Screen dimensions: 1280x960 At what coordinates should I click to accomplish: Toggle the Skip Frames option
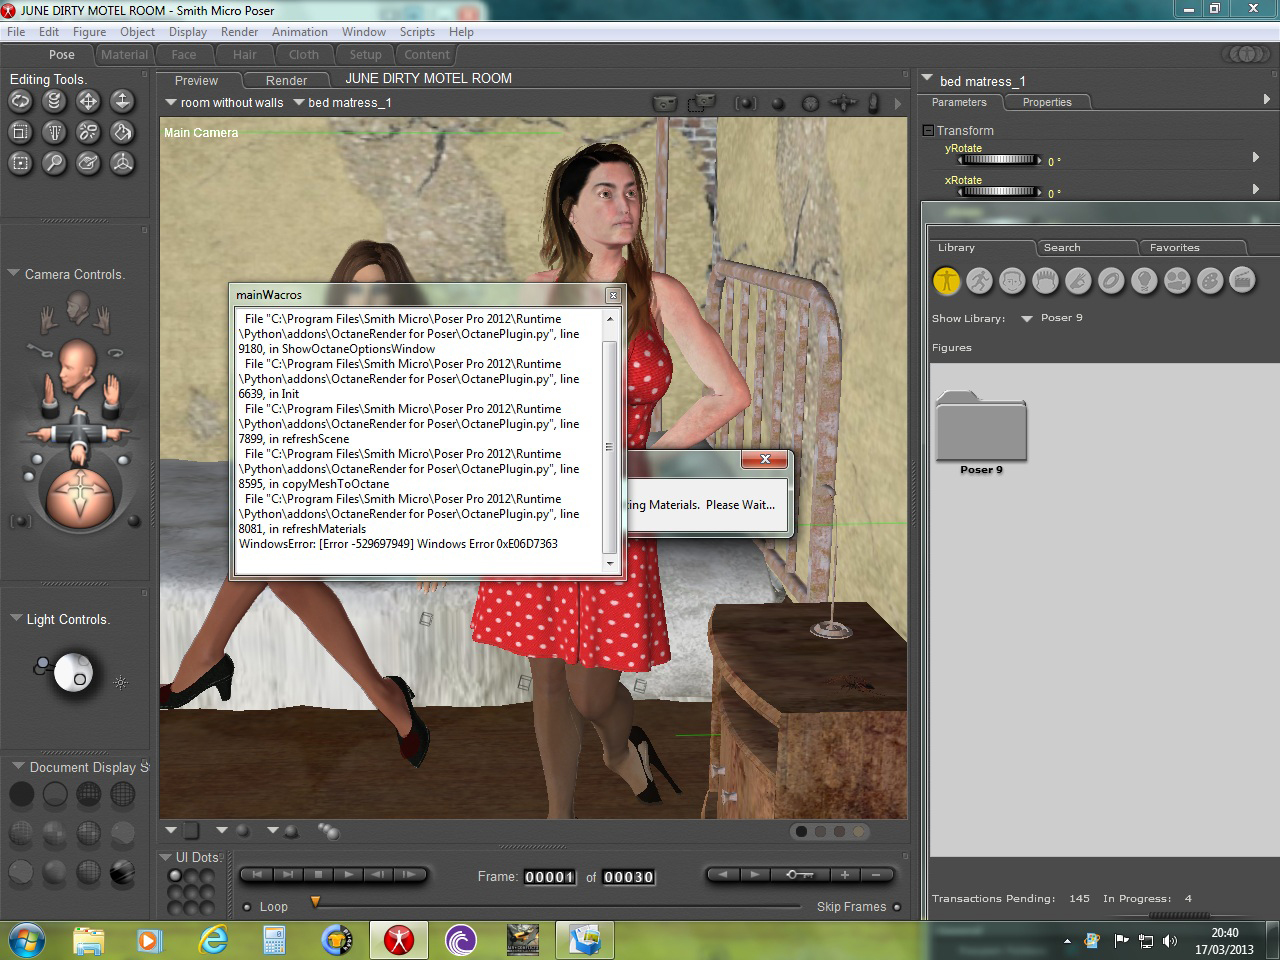(x=897, y=907)
